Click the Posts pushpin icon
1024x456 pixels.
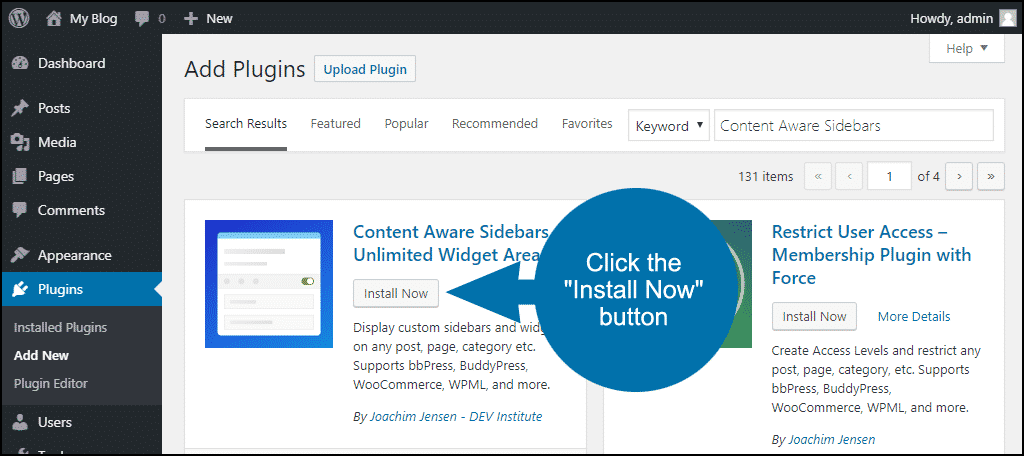tap(20, 108)
